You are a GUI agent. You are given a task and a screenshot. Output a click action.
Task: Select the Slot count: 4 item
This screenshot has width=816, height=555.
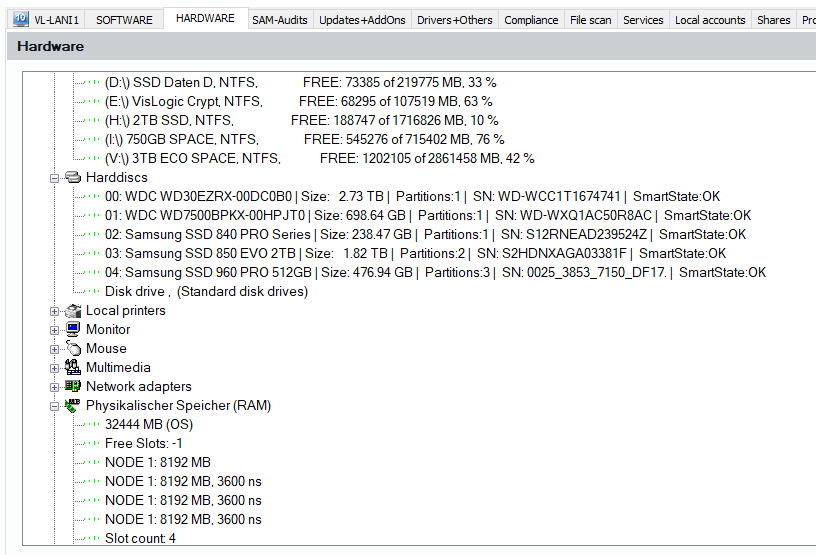[x=140, y=539]
